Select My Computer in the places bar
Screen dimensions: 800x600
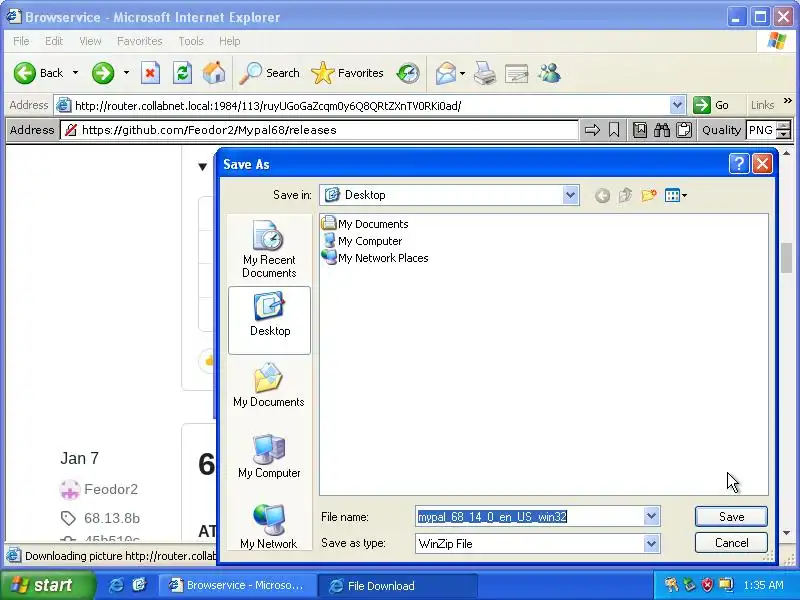pos(269,456)
